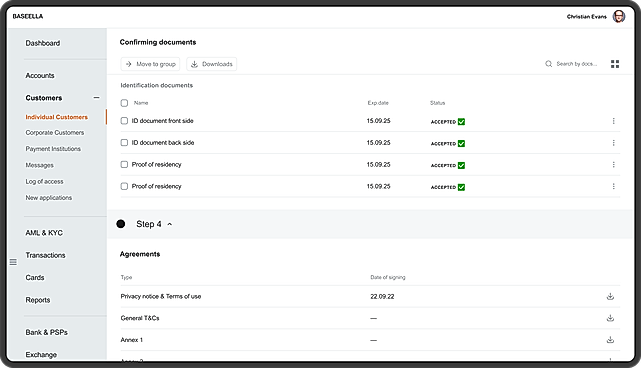Click Downloads button
Screen dimensions: 641x368
coord(211,64)
